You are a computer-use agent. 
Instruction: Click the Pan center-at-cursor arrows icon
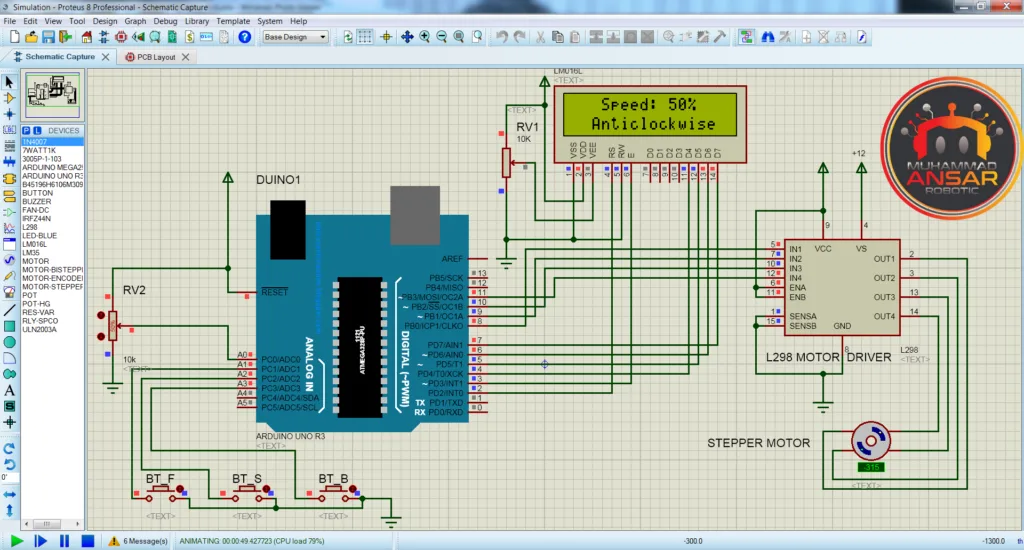click(x=407, y=37)
